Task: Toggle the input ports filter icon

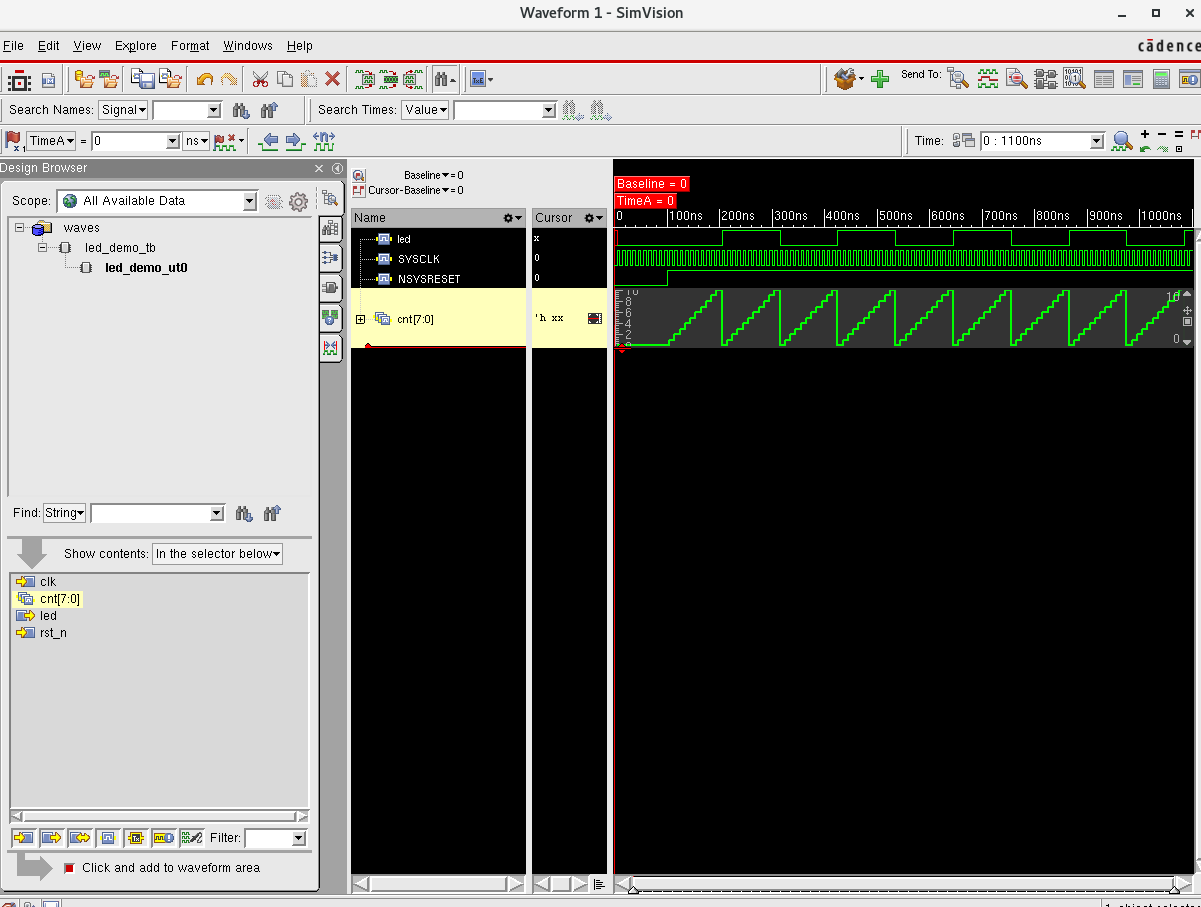Action: click(23, 838)
